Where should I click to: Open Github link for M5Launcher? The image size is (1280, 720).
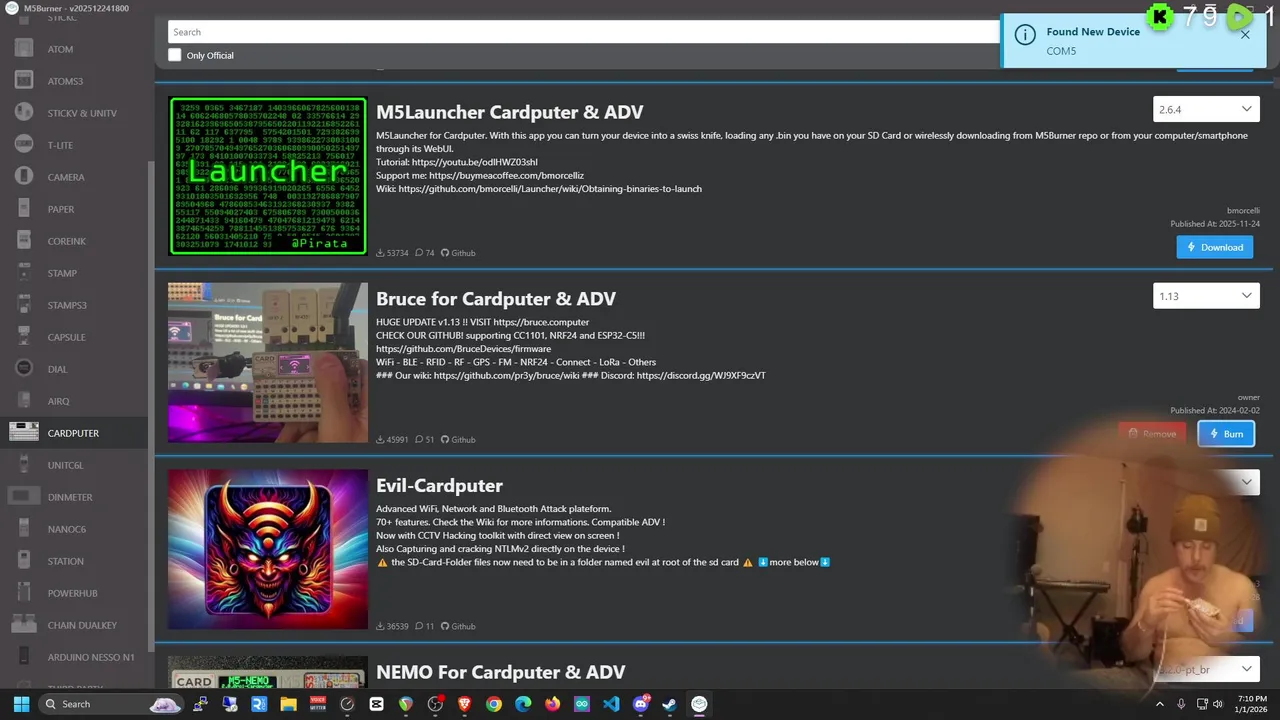(458, 253)
